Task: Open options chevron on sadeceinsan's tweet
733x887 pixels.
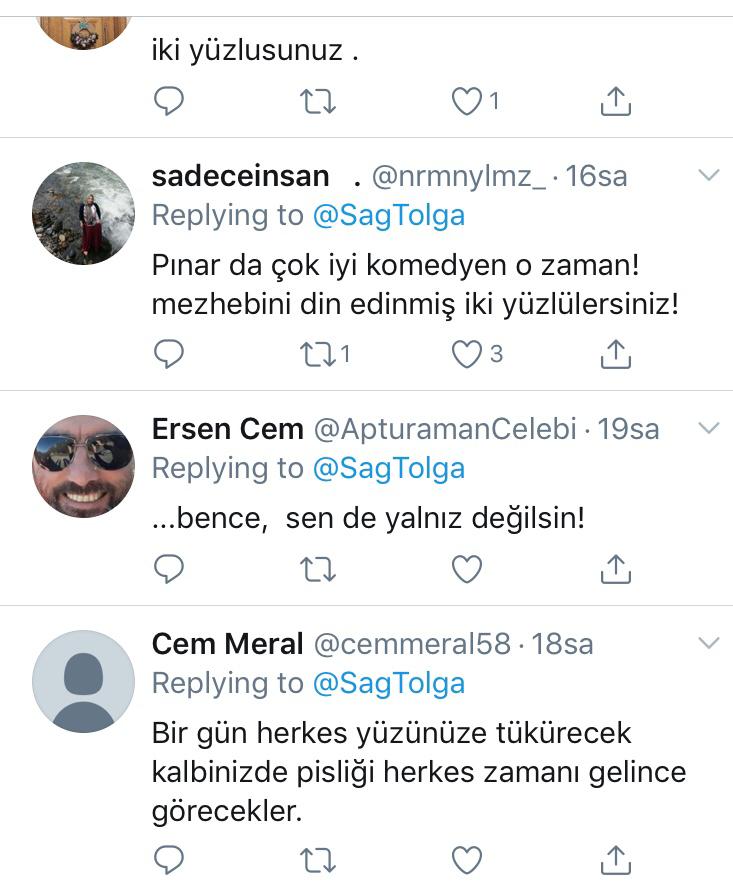Action: [708, 176]
